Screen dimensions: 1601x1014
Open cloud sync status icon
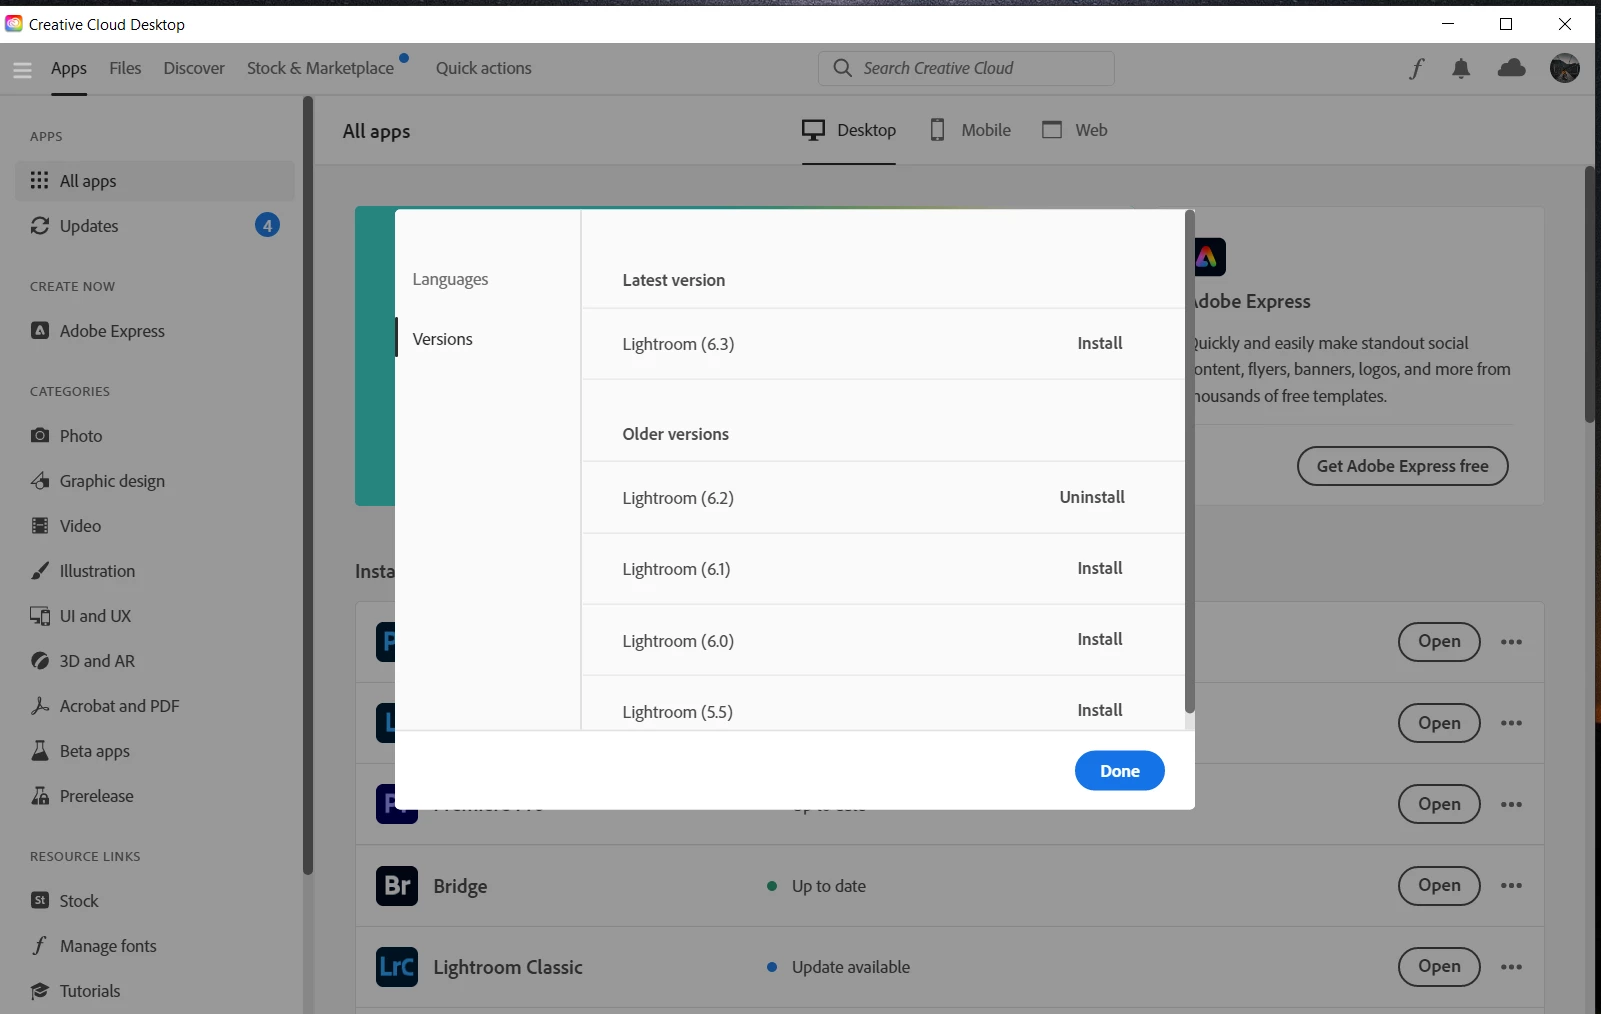pos(1512,68)
